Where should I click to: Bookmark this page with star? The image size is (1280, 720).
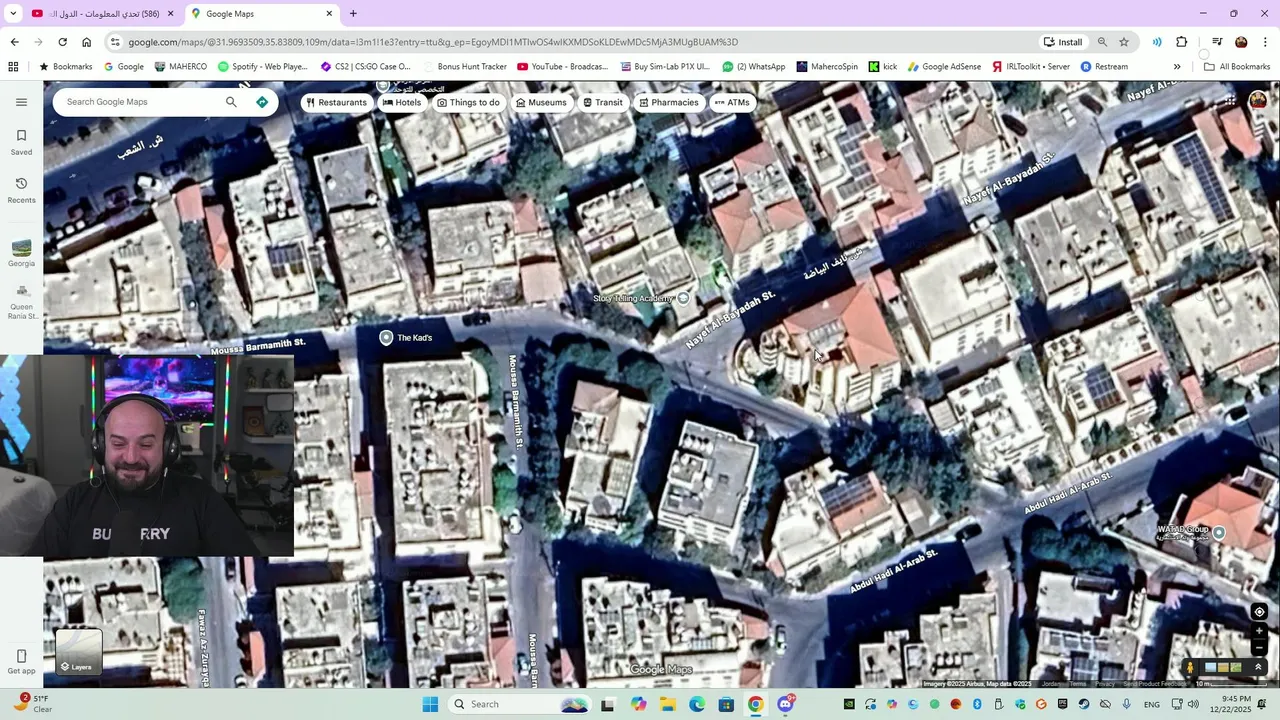1124,42
